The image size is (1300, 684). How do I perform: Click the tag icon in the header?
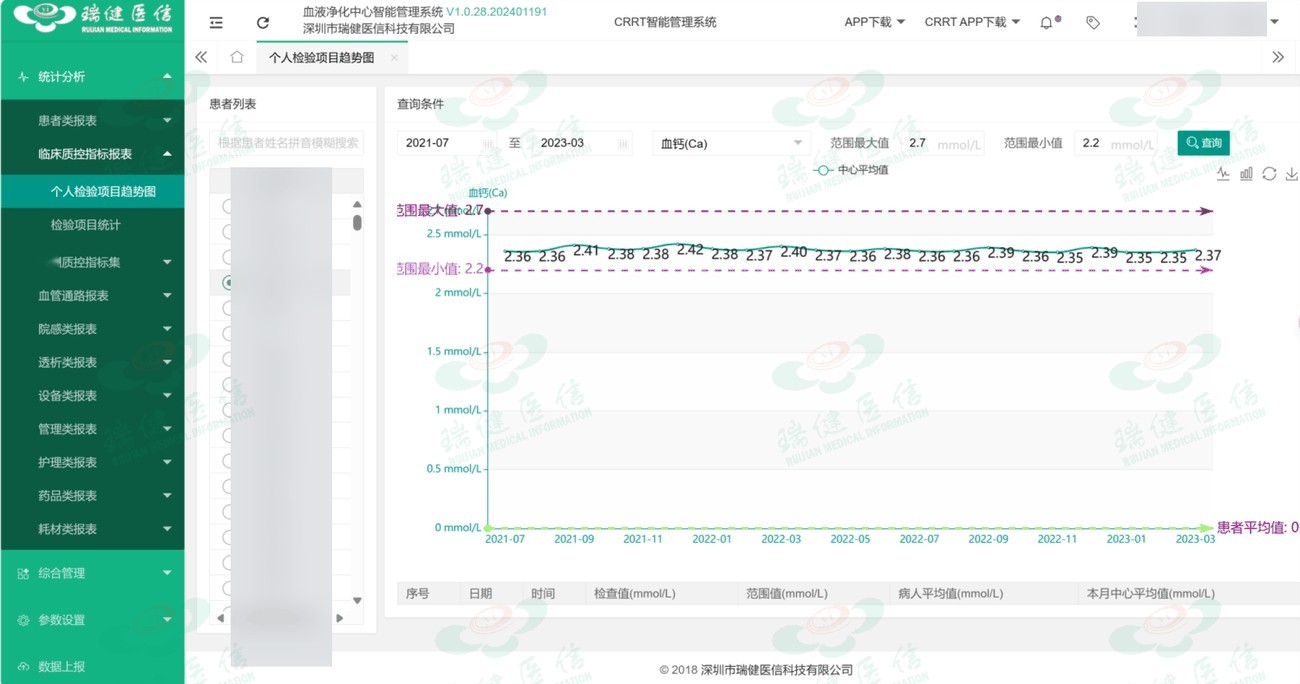1093,22
